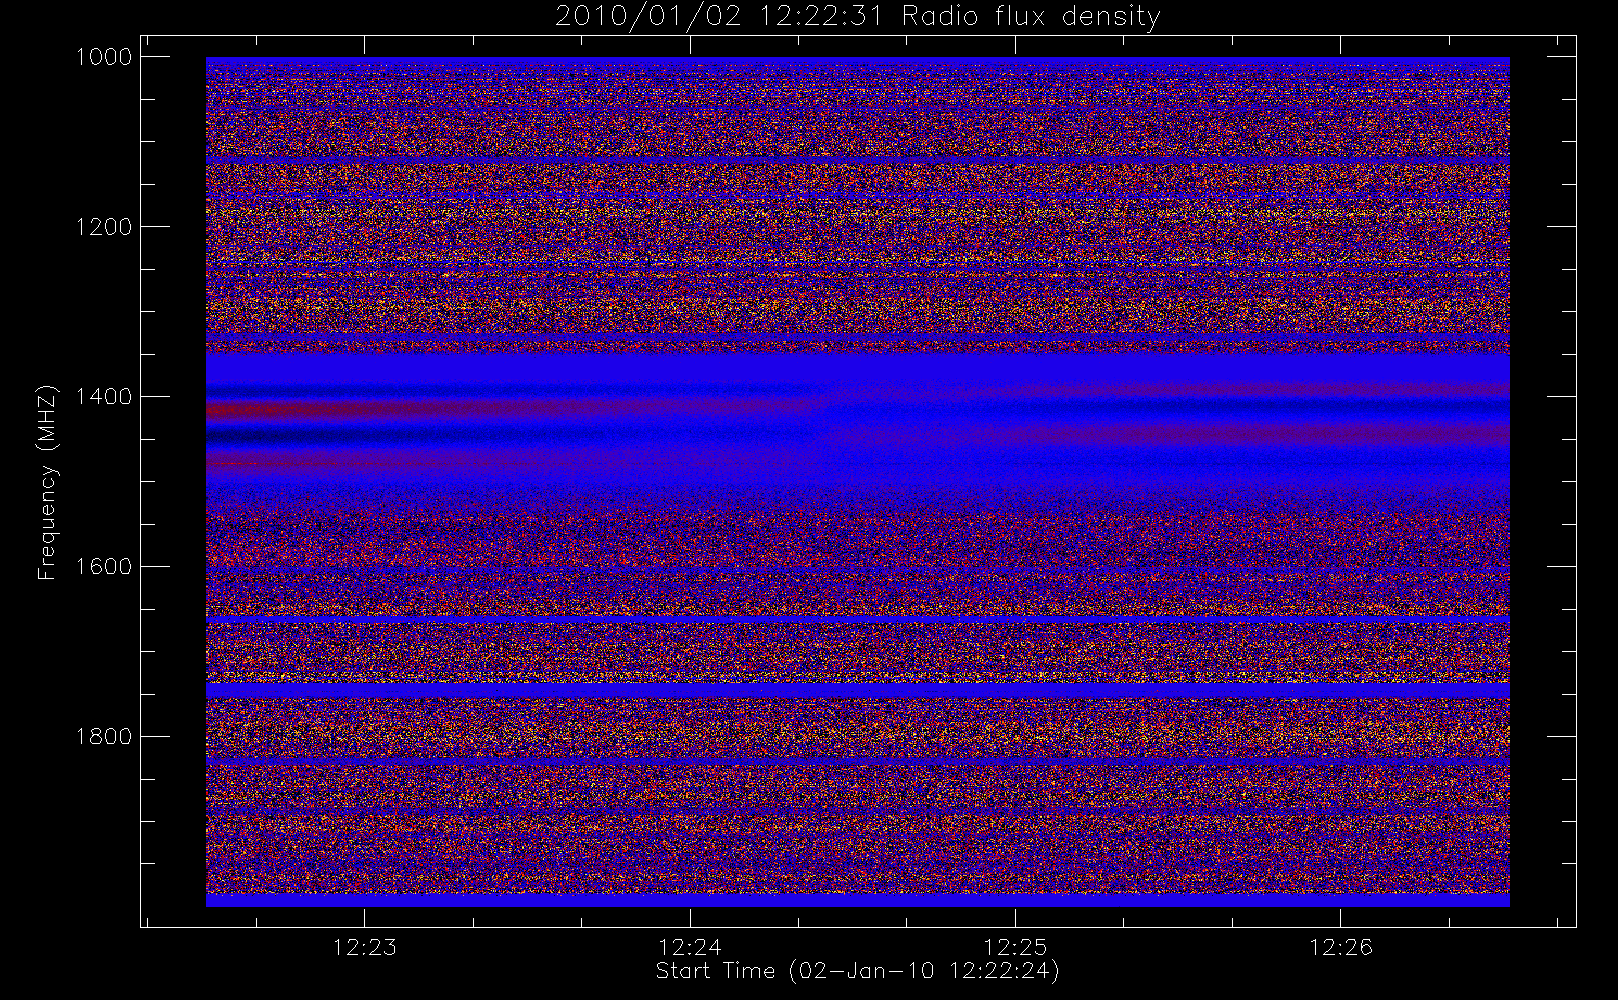Click the 'Frequency (MHZ)' axis title

[x=47, y=482]
